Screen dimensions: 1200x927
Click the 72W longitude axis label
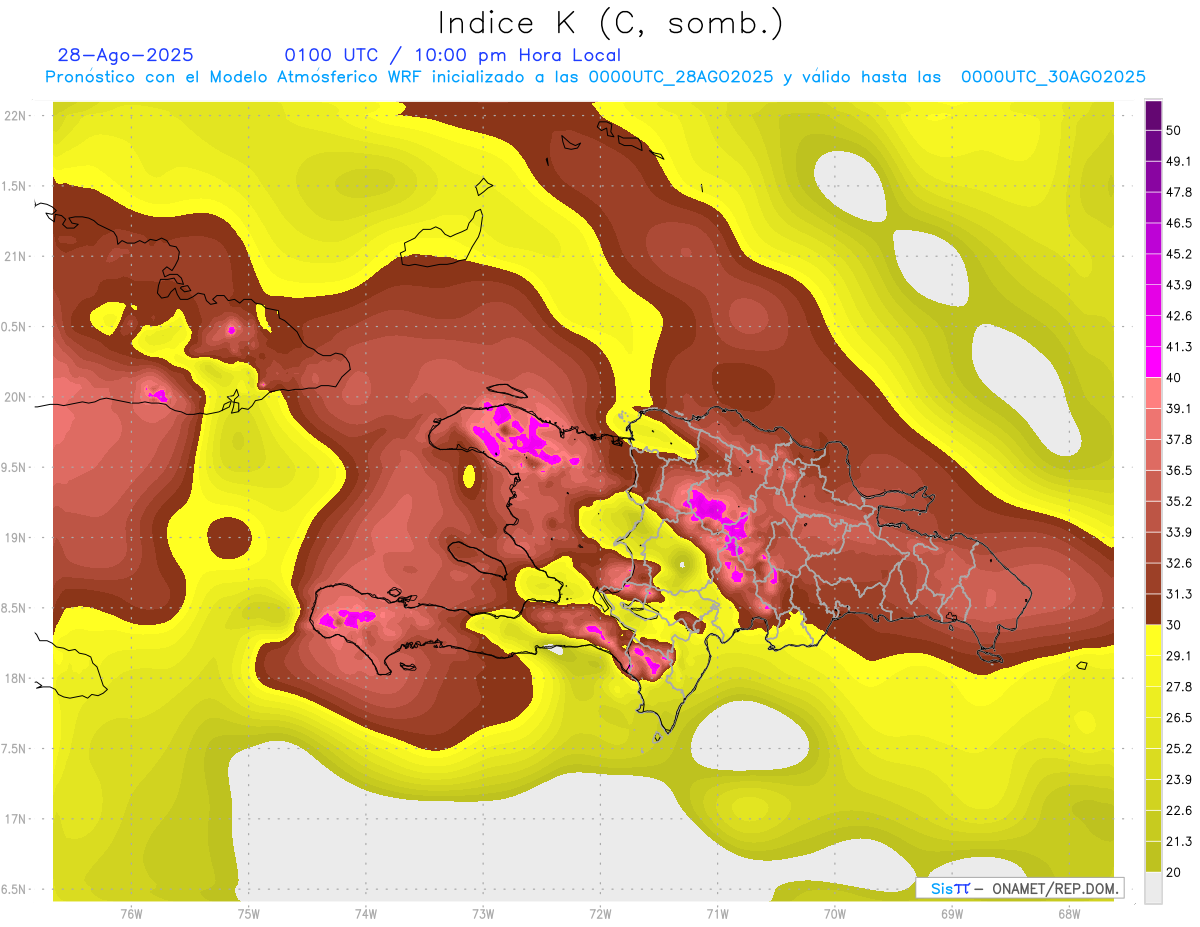tap(600, 914)
